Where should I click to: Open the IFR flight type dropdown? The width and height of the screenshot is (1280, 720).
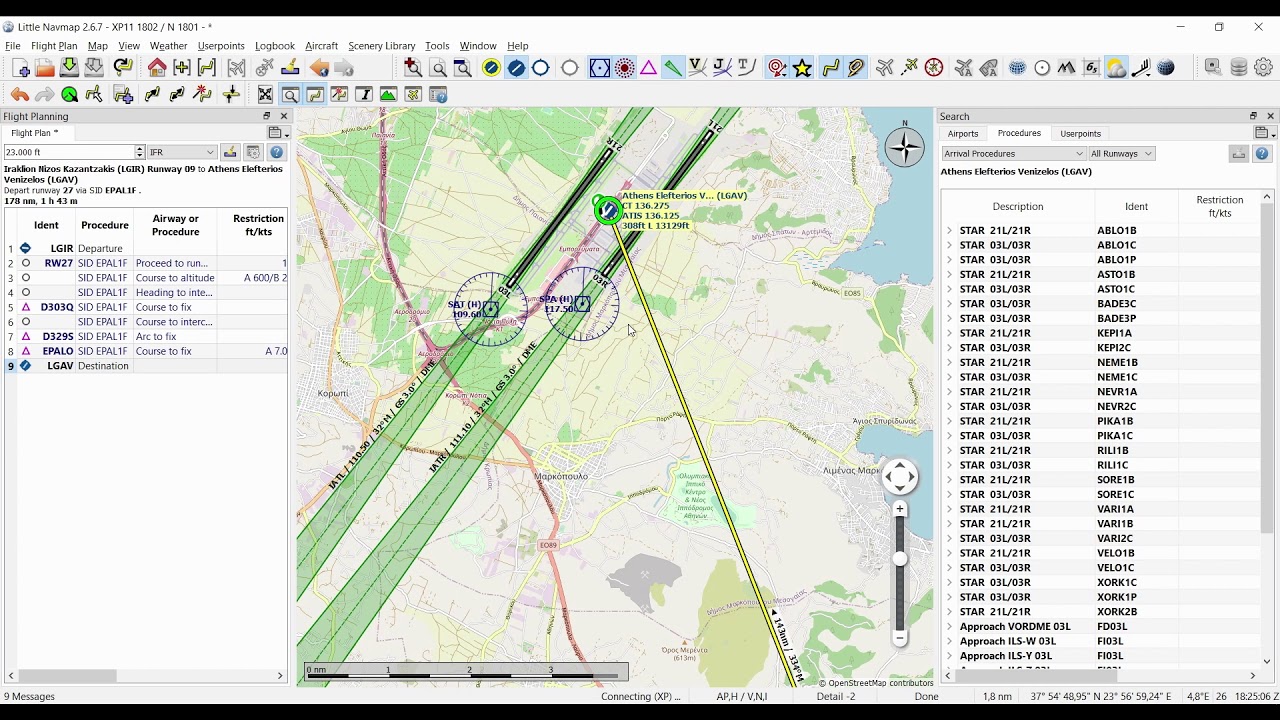(x=181, y=152)
